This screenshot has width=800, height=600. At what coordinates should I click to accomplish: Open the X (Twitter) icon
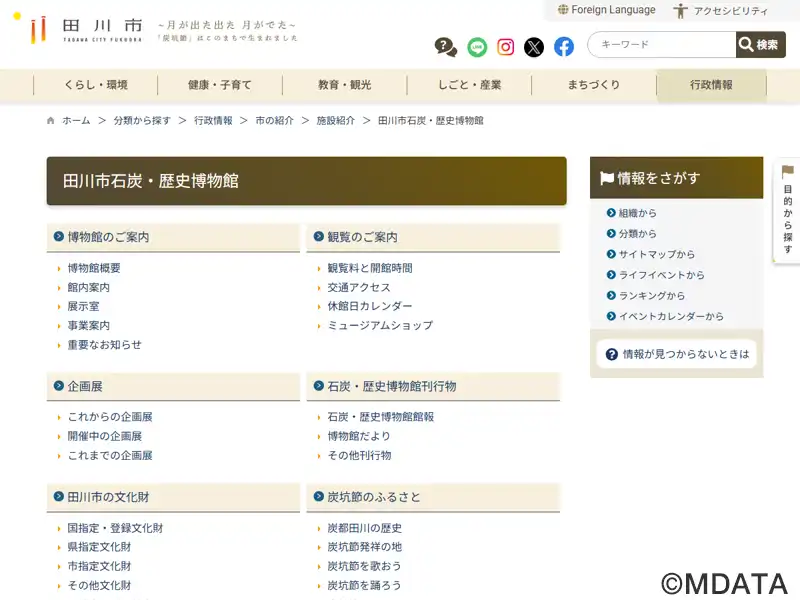(534, 46)
